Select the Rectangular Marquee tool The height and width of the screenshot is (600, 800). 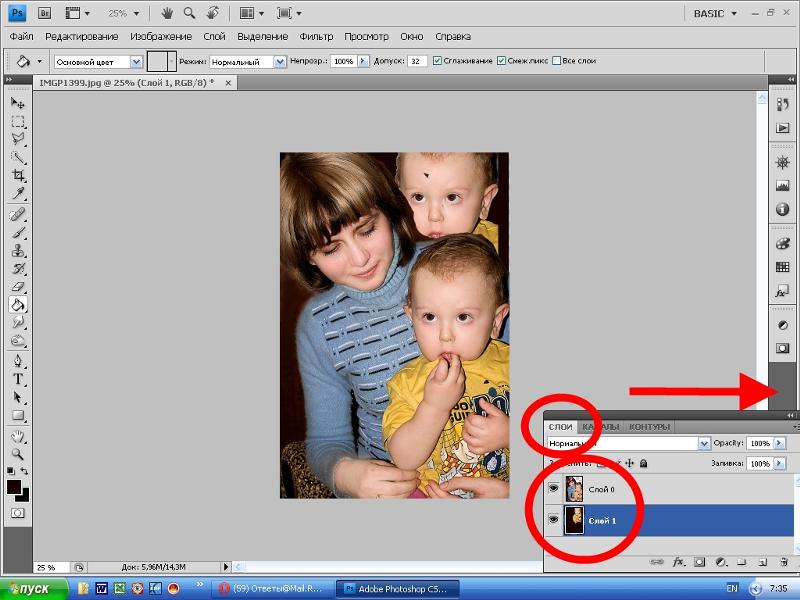[18, 122]
